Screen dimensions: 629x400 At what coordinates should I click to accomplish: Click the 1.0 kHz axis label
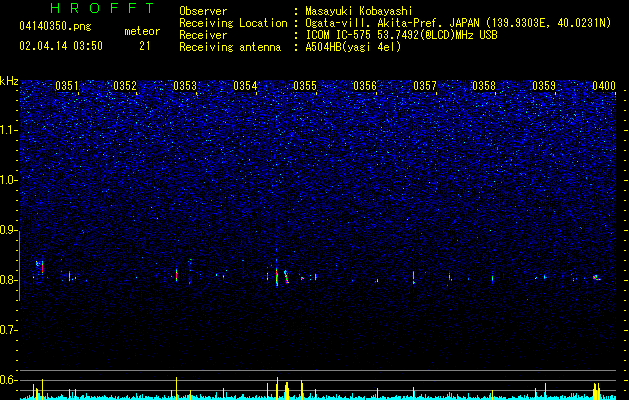pos(9,180)
